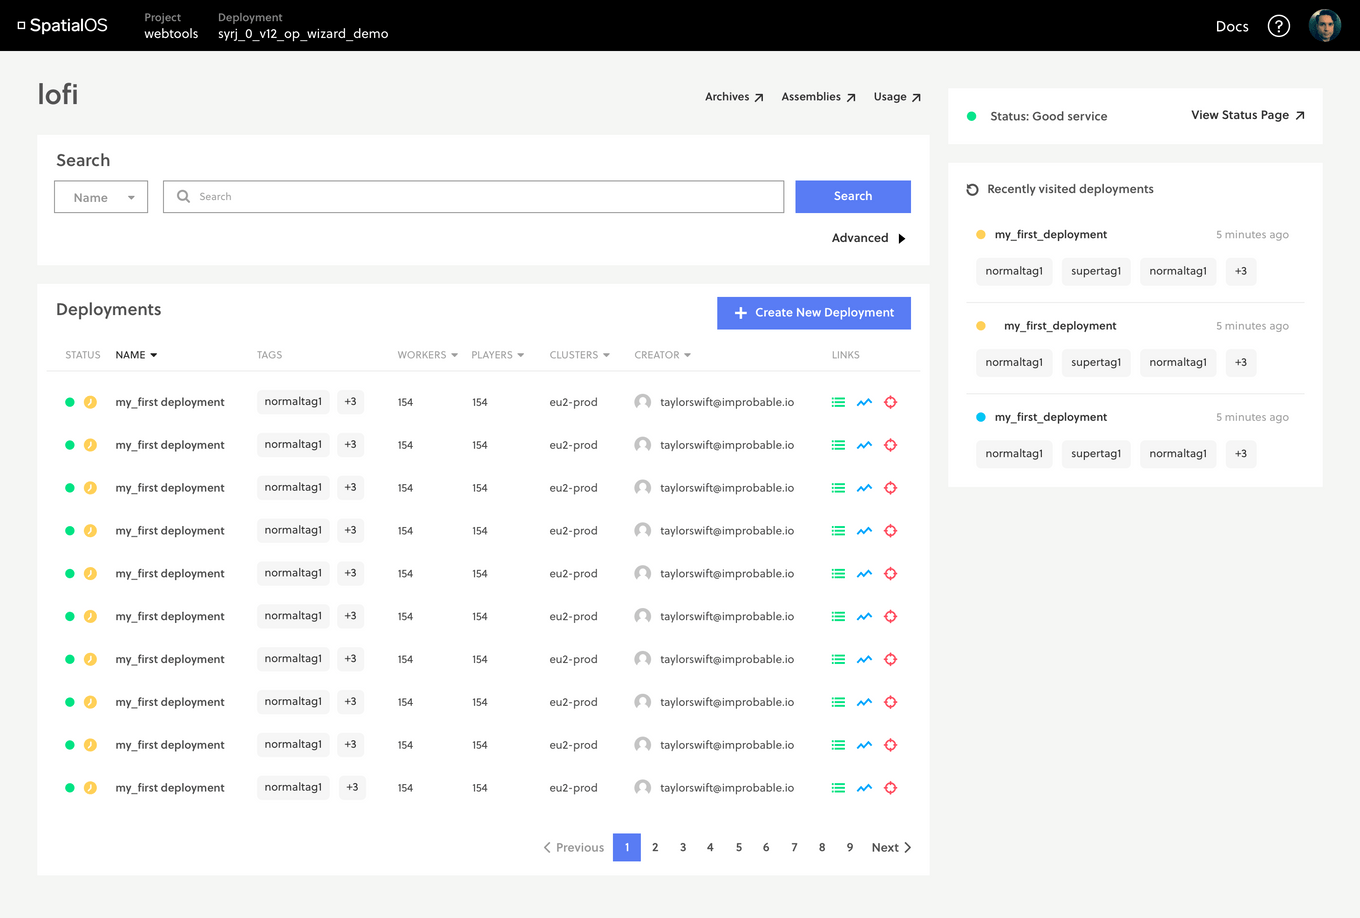Click the user profile avatar

tap(1324, 26)
